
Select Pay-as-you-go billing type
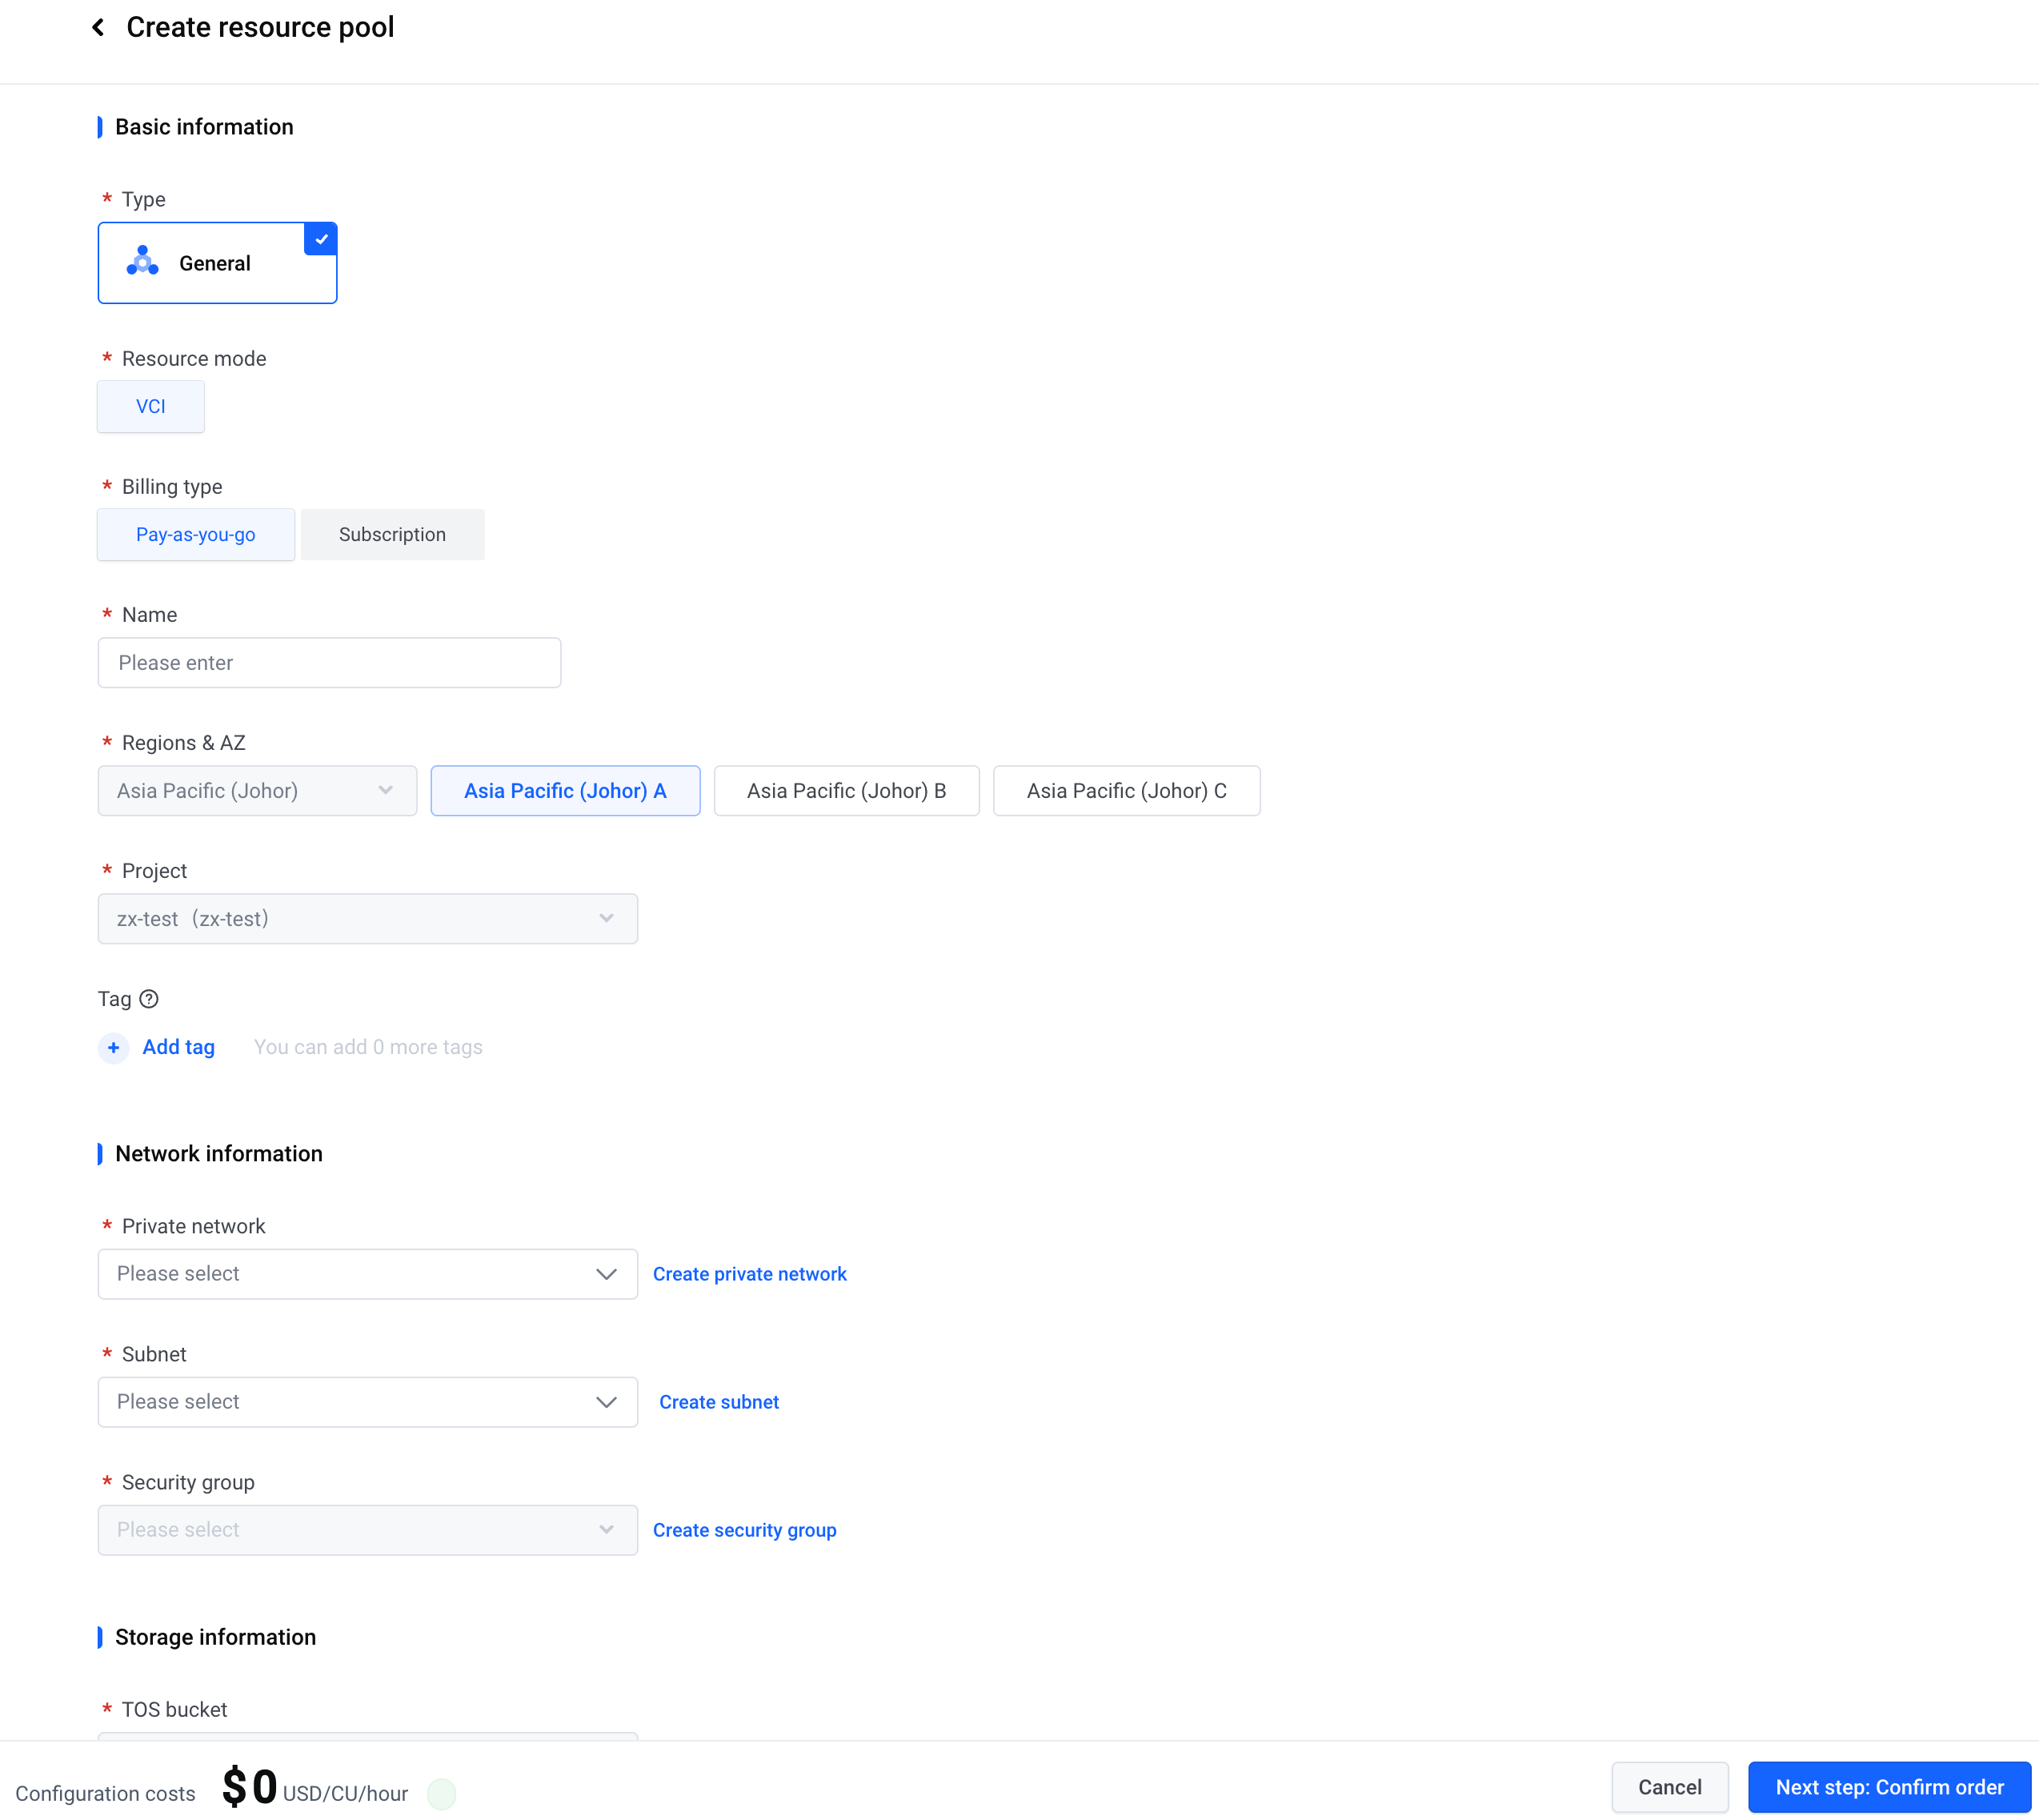196,534
